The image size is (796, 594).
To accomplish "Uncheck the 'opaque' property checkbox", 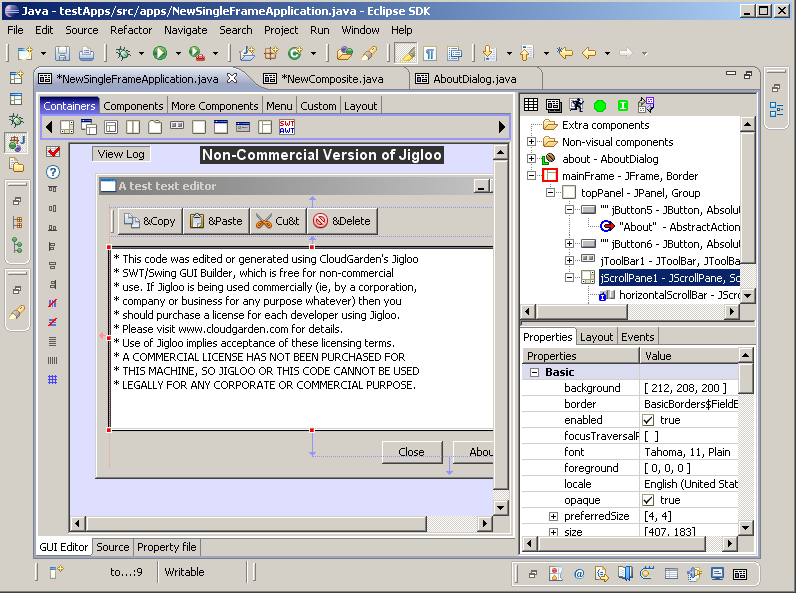I will click(648, 500).
